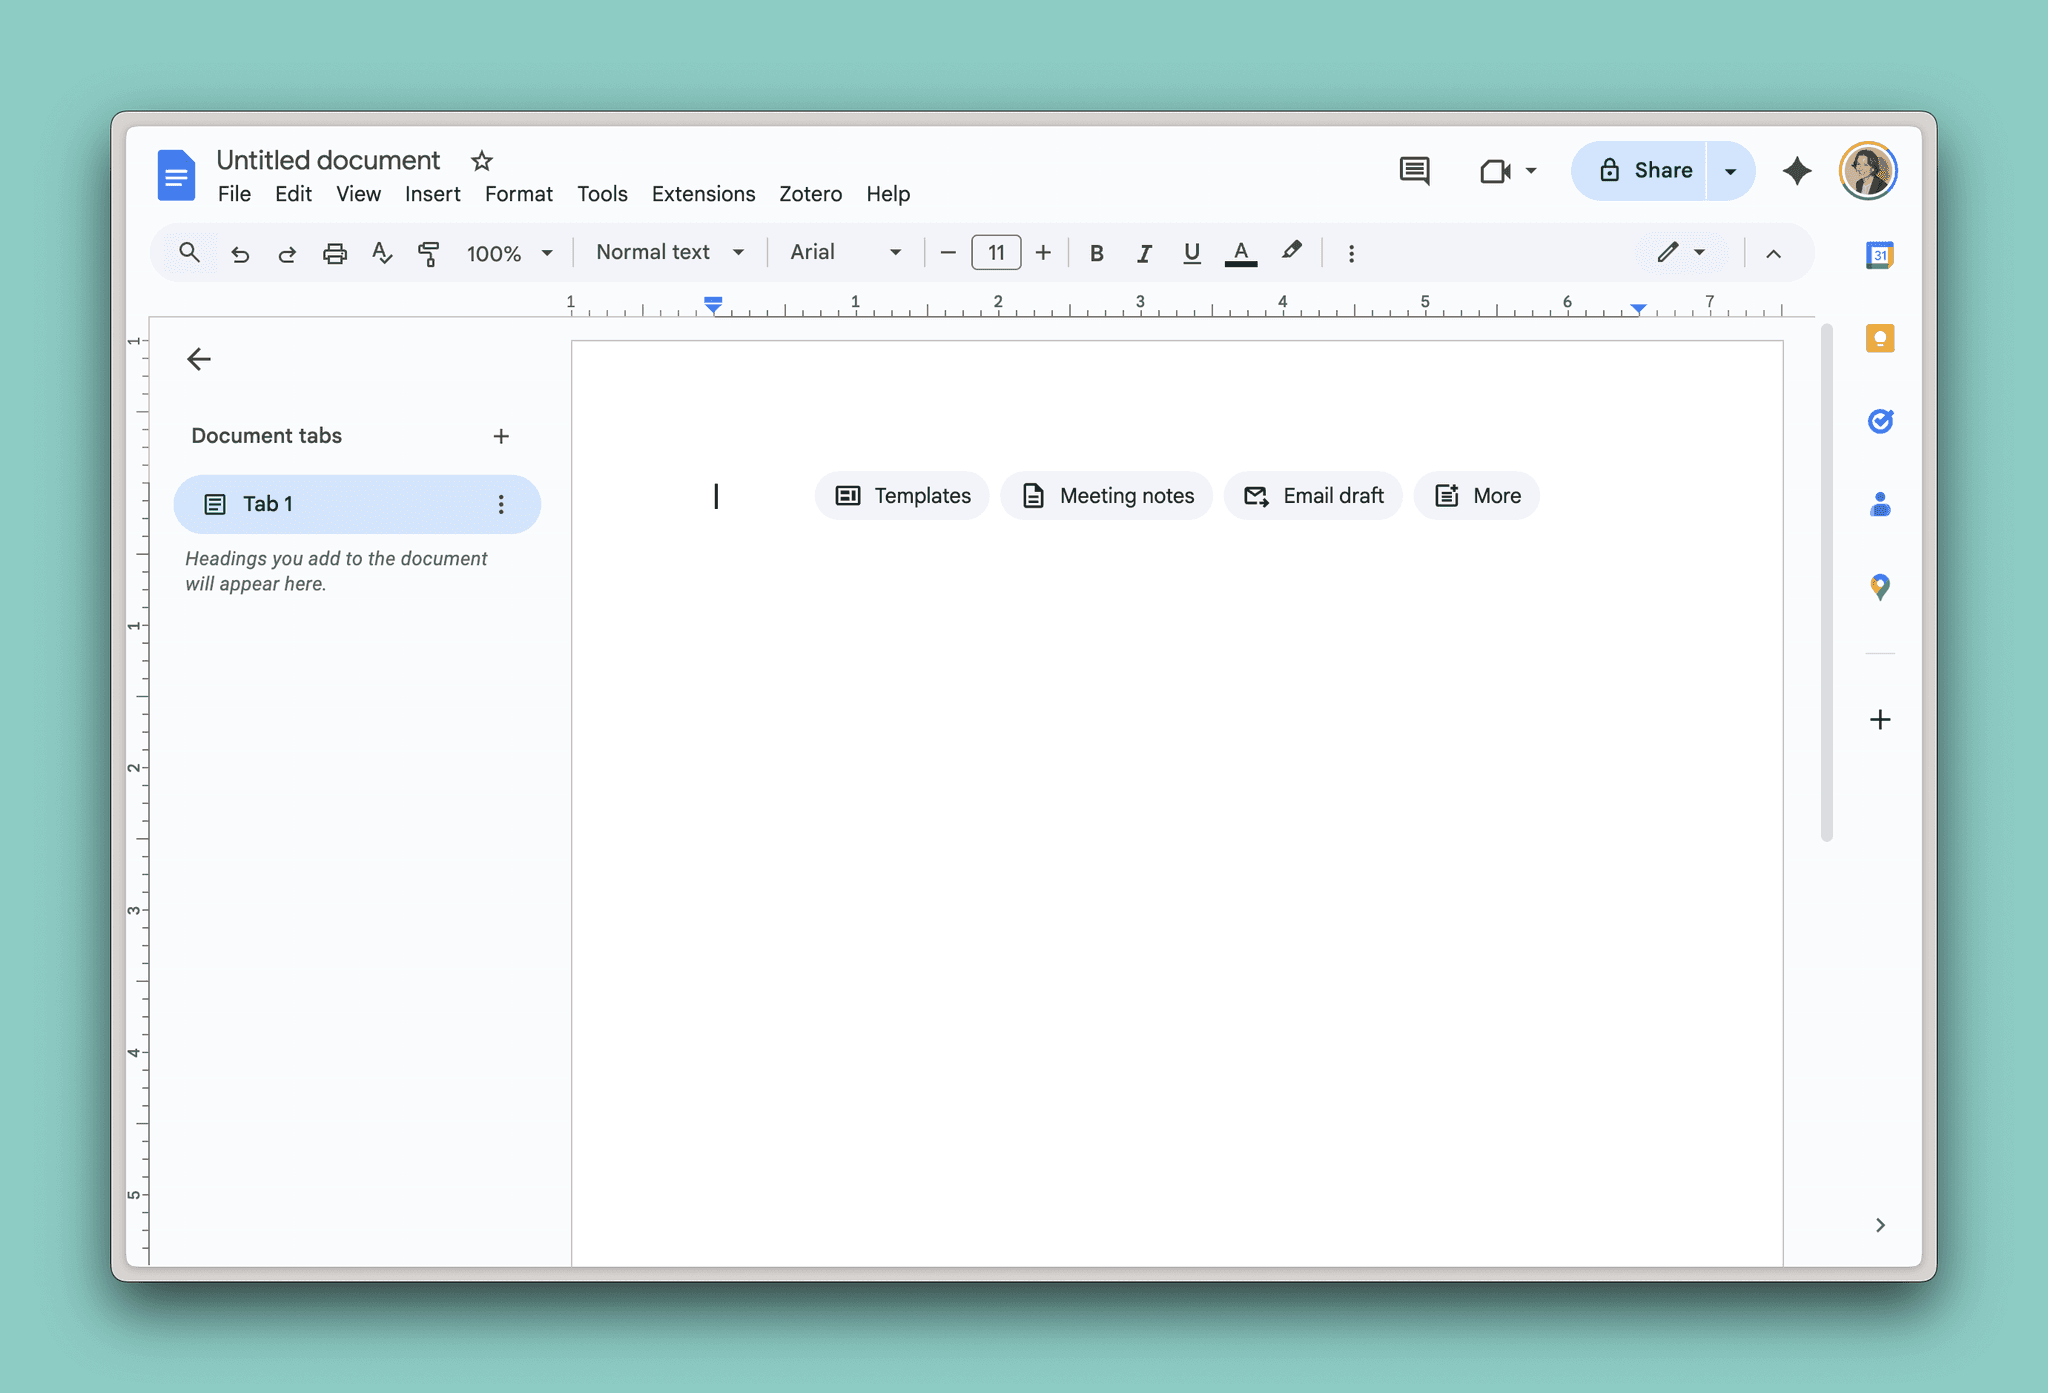Toggle underline formatting
2048x1393 pixels.
pos(1191,253)
